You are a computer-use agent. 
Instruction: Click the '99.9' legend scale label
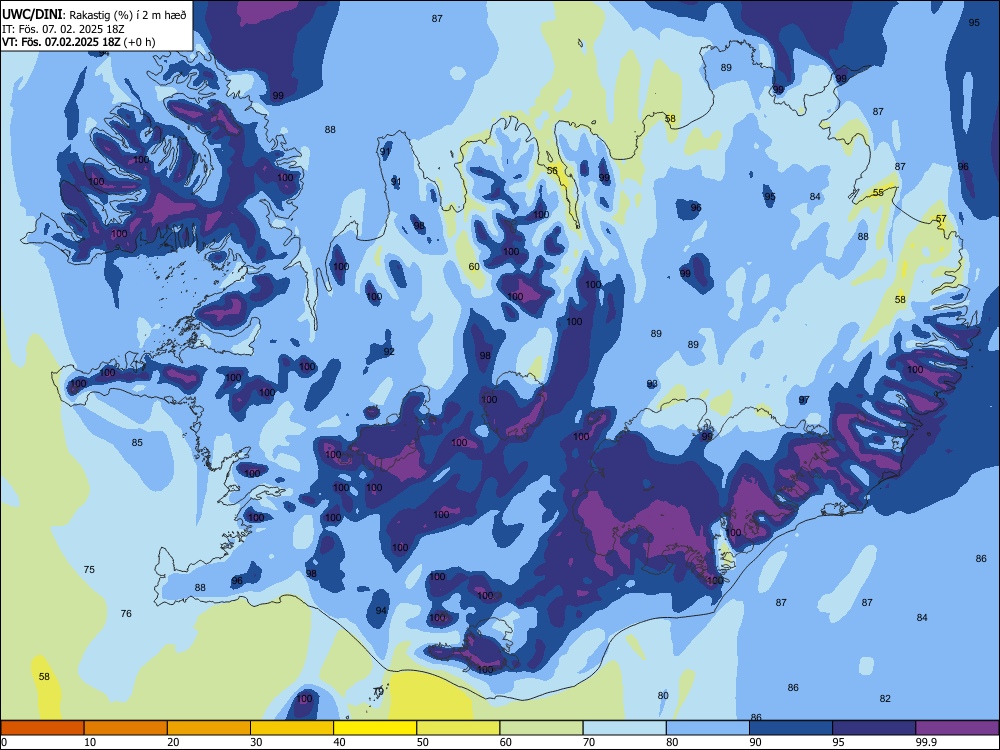[x=926, y=742]
